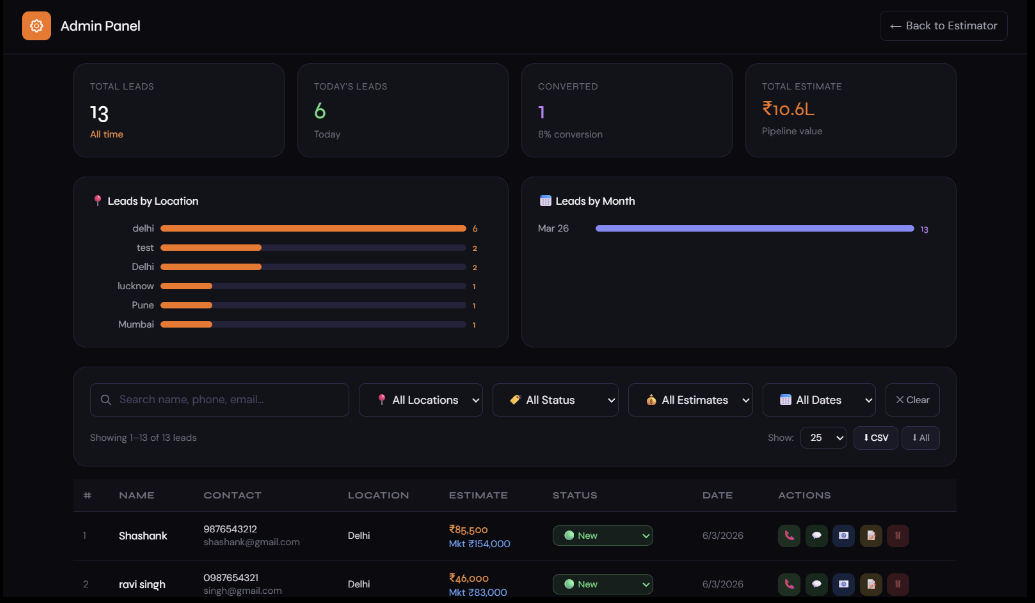
Task: Delete the Shashank lead via trash icon
Action: tap(897, 536)
